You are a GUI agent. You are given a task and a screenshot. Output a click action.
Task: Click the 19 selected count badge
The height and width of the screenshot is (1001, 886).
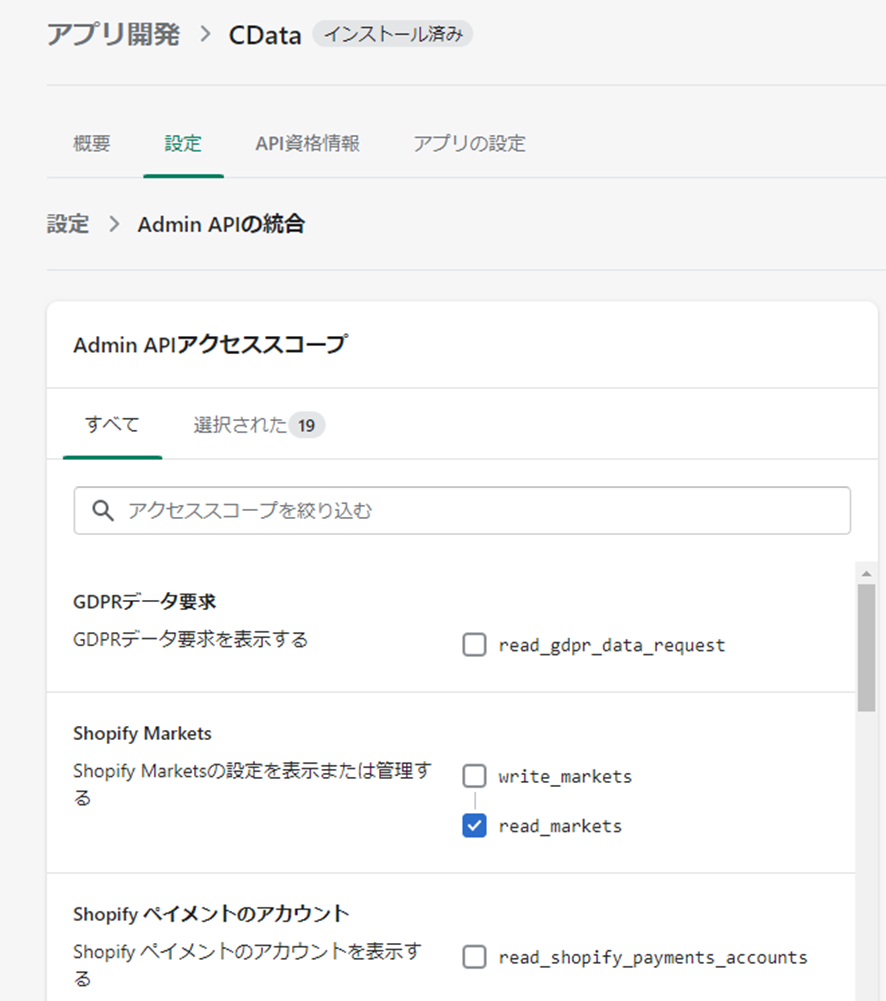click(x=306, y=425)
